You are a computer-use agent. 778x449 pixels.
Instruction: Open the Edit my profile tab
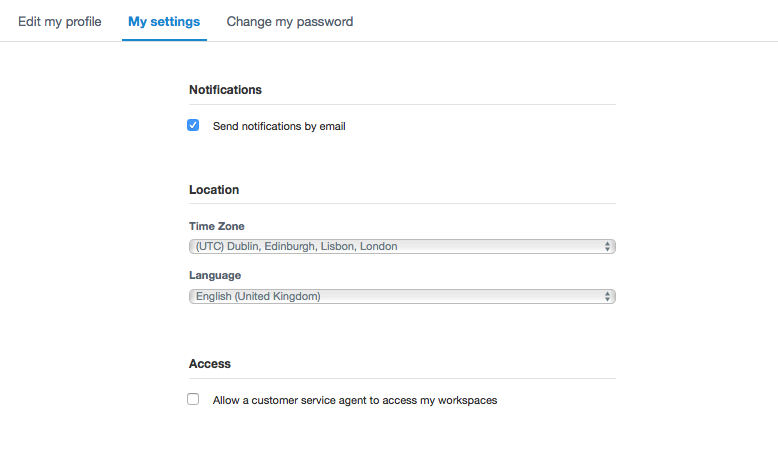click(x=60, y=22)
